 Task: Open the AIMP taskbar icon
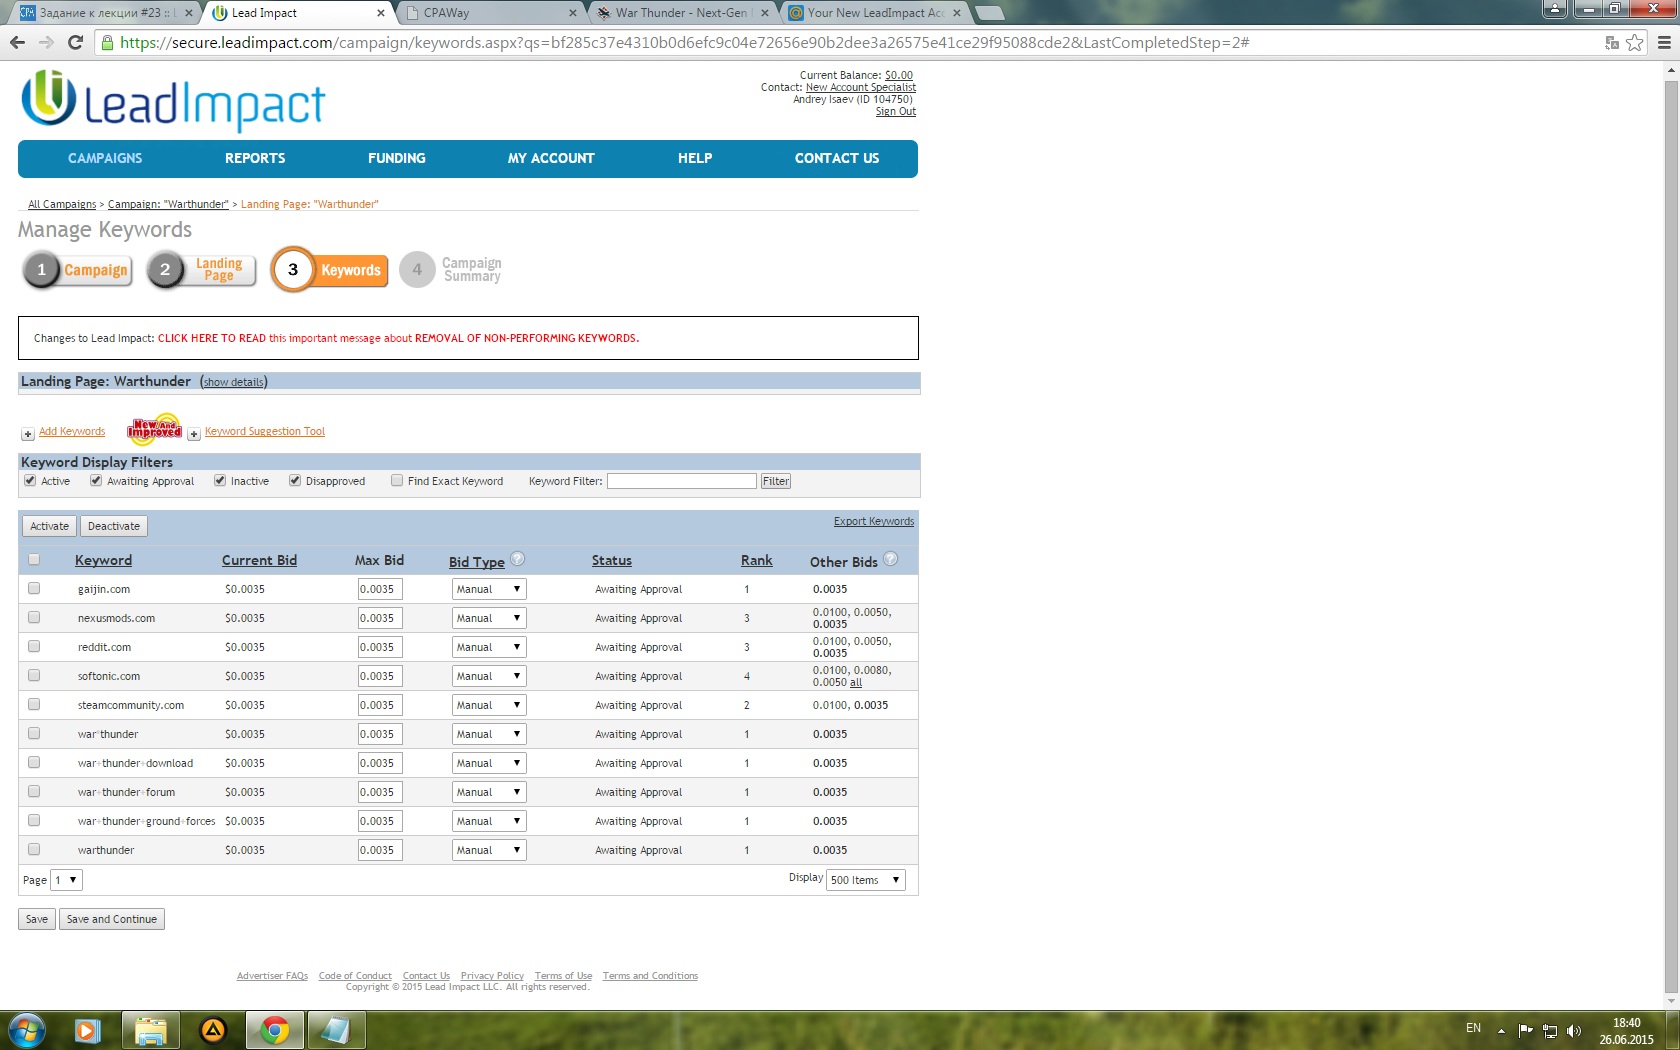(213, 1030)
